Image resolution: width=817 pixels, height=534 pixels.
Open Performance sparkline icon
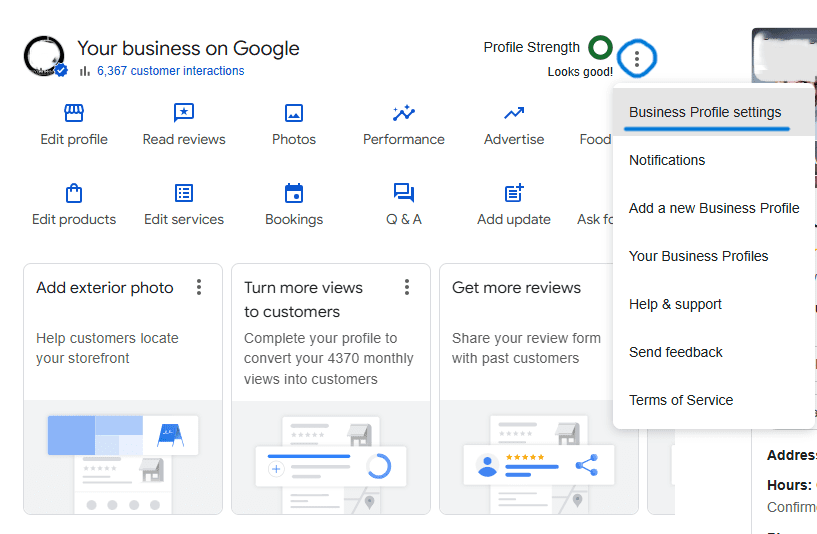404,113
